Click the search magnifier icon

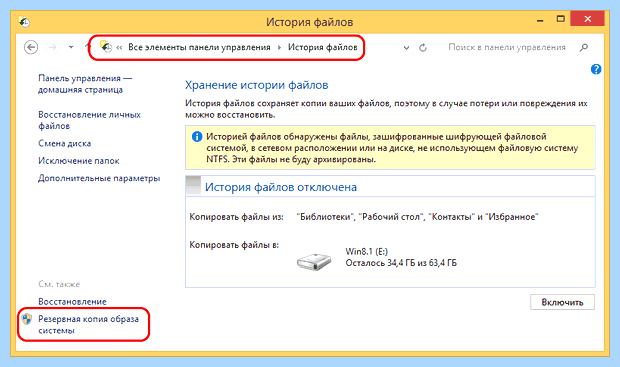(x=584, y=47)
